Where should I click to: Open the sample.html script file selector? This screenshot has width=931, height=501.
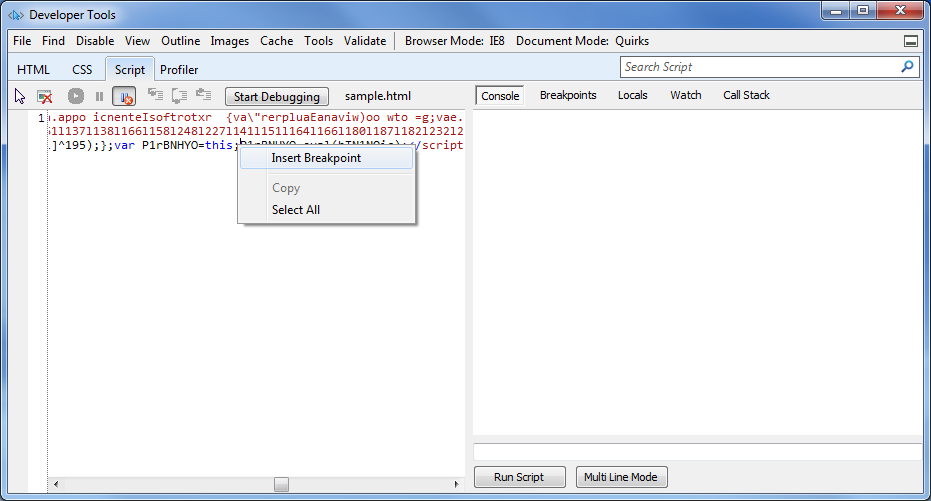tap(377, 97)
